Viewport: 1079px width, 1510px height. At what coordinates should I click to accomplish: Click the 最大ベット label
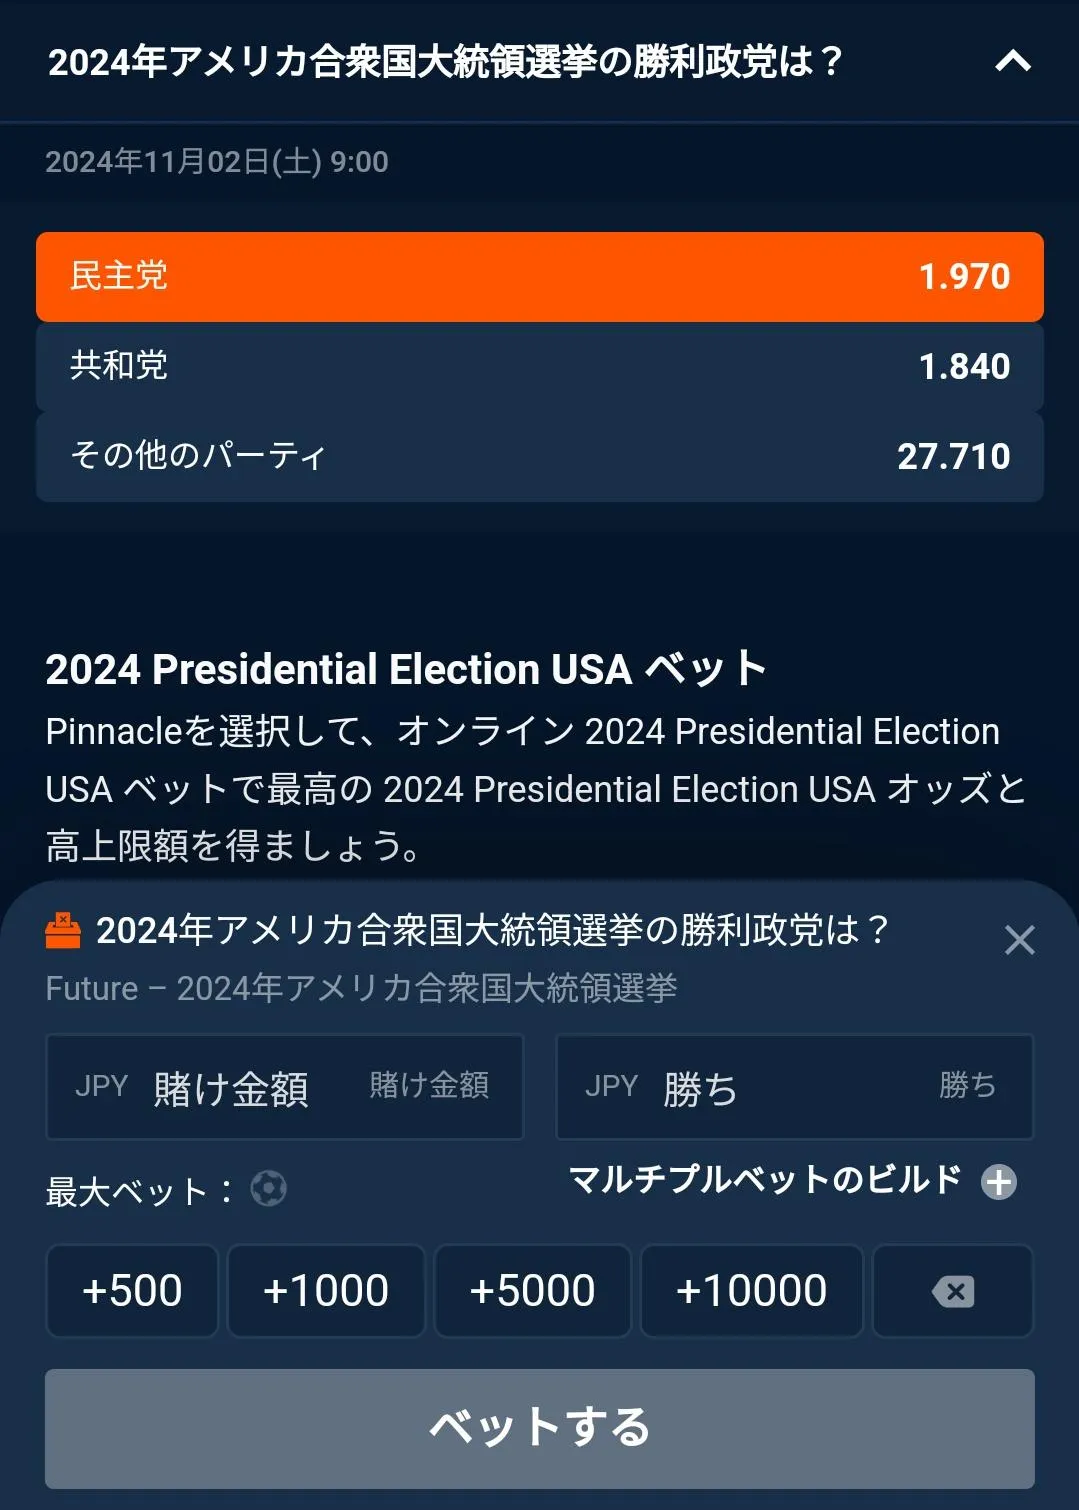point(138,1192)
